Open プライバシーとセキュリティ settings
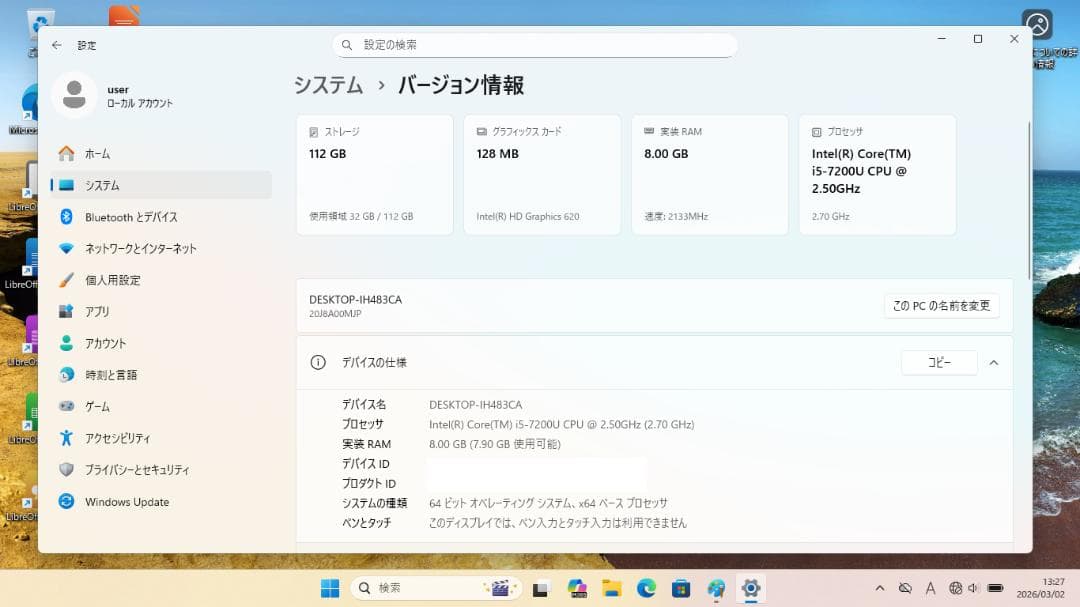This screenshot has height=607, width=1080. pos(161,470)
